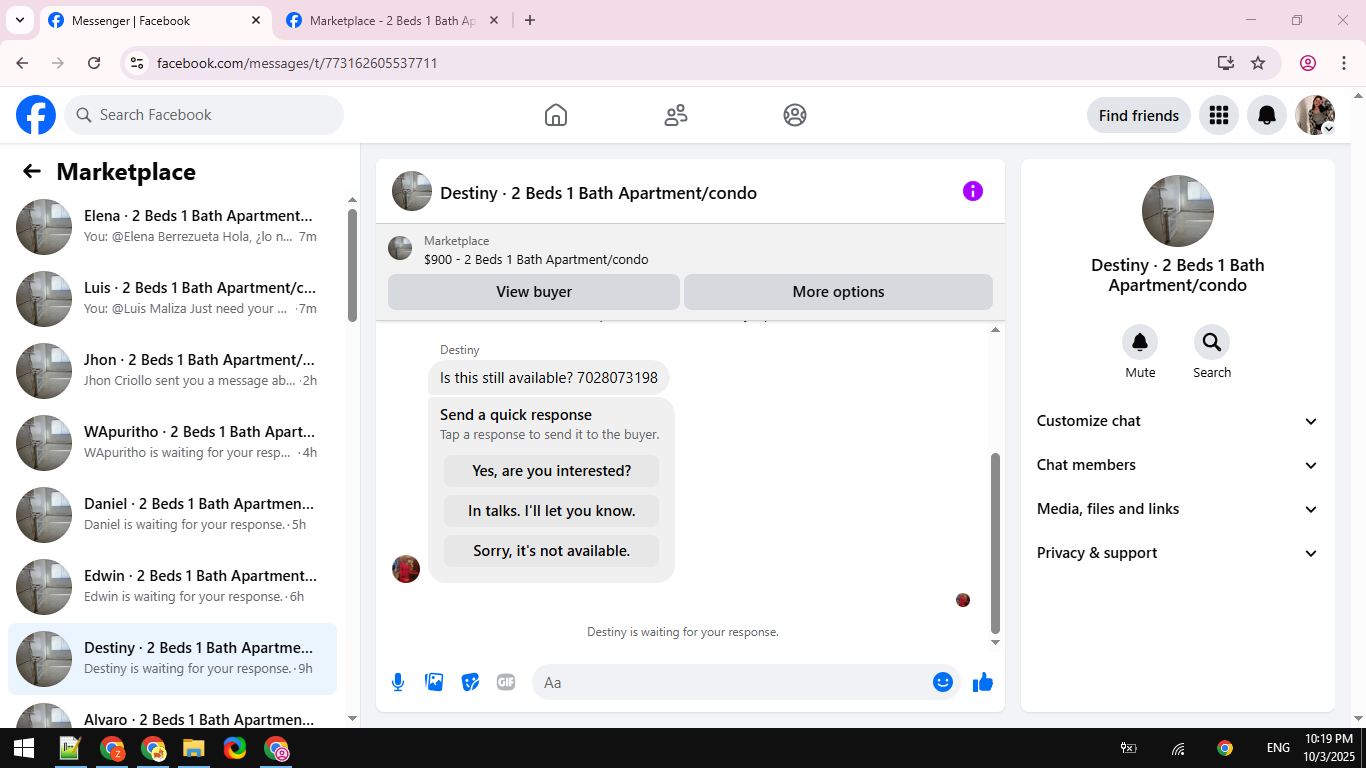Open the Chrome tab search dropdown

(x=19, y=20)
